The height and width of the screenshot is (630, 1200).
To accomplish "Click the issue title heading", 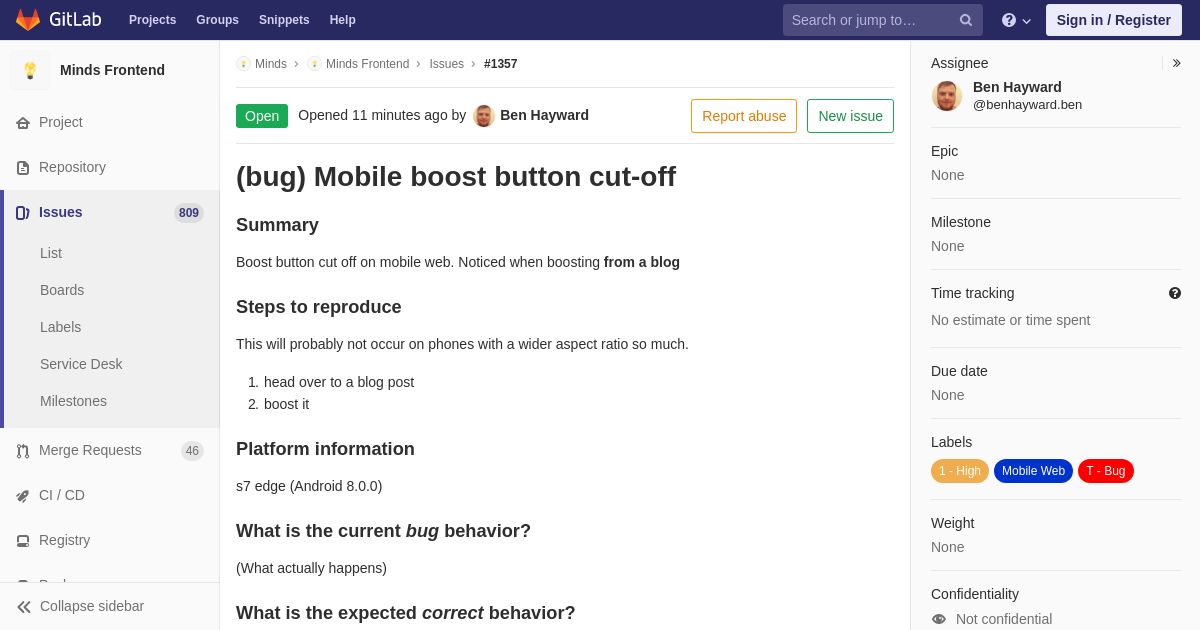I will click(456, 177).
